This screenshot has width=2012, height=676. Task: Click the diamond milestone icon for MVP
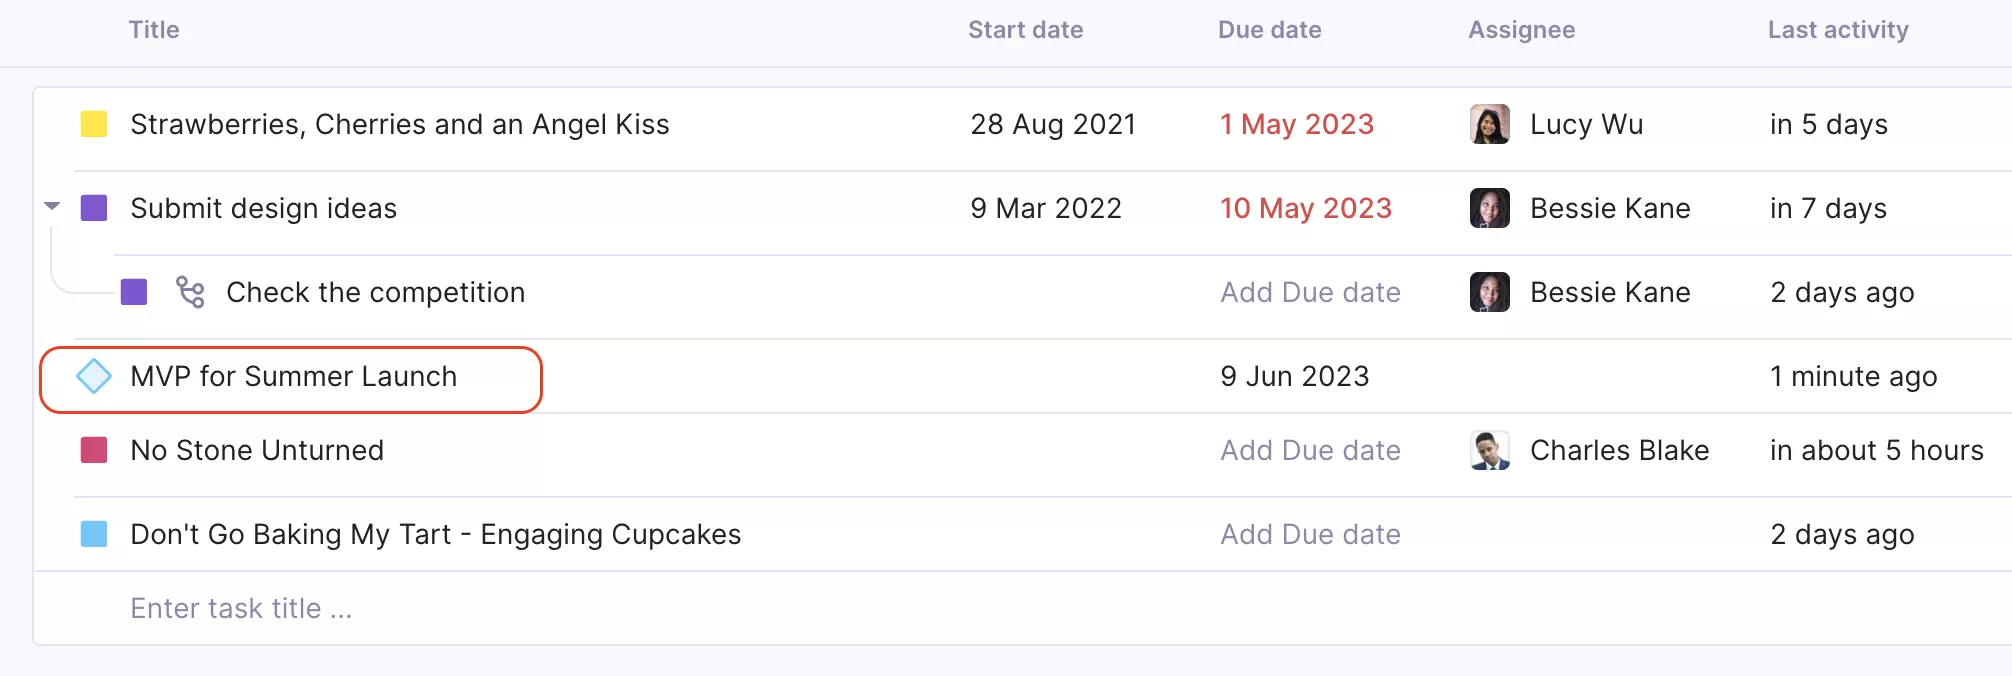point(94,376)
